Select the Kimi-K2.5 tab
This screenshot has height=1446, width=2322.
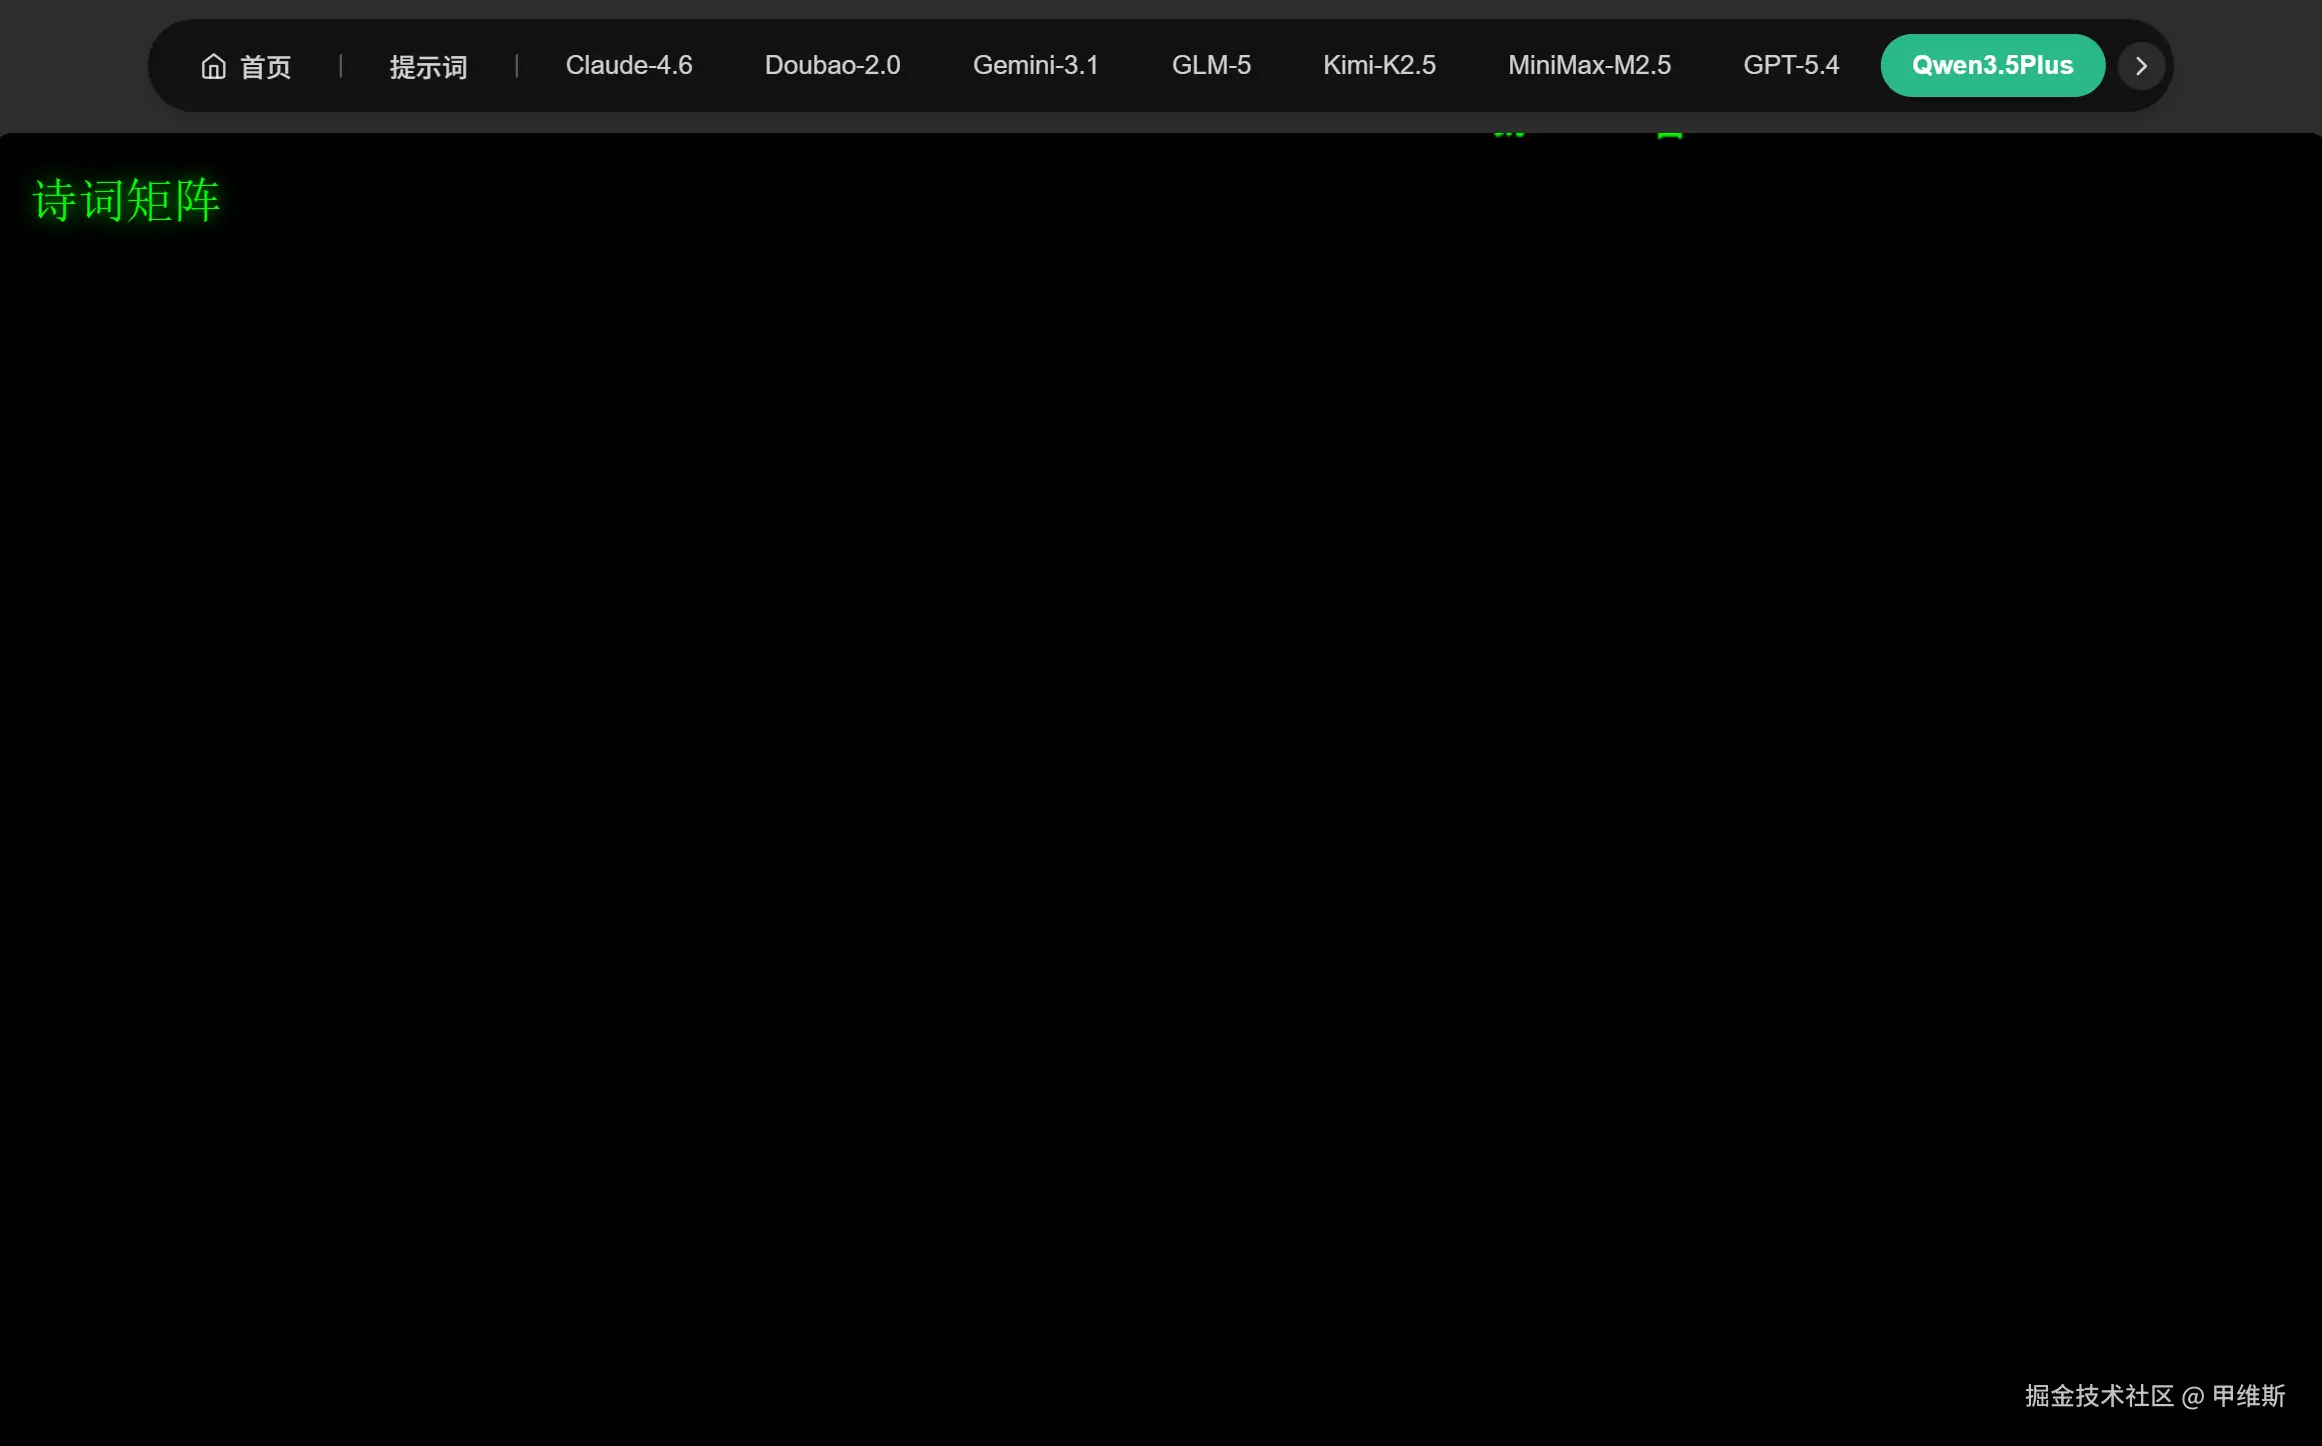[x=1378, y=65]
